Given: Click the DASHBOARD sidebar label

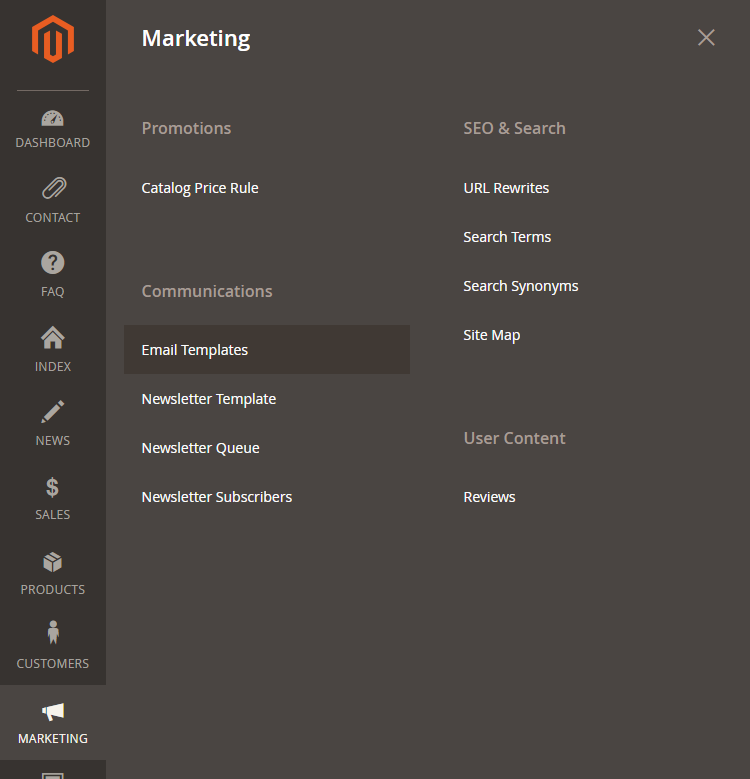Looking at the screenshot, I should [x=53, y=143].
